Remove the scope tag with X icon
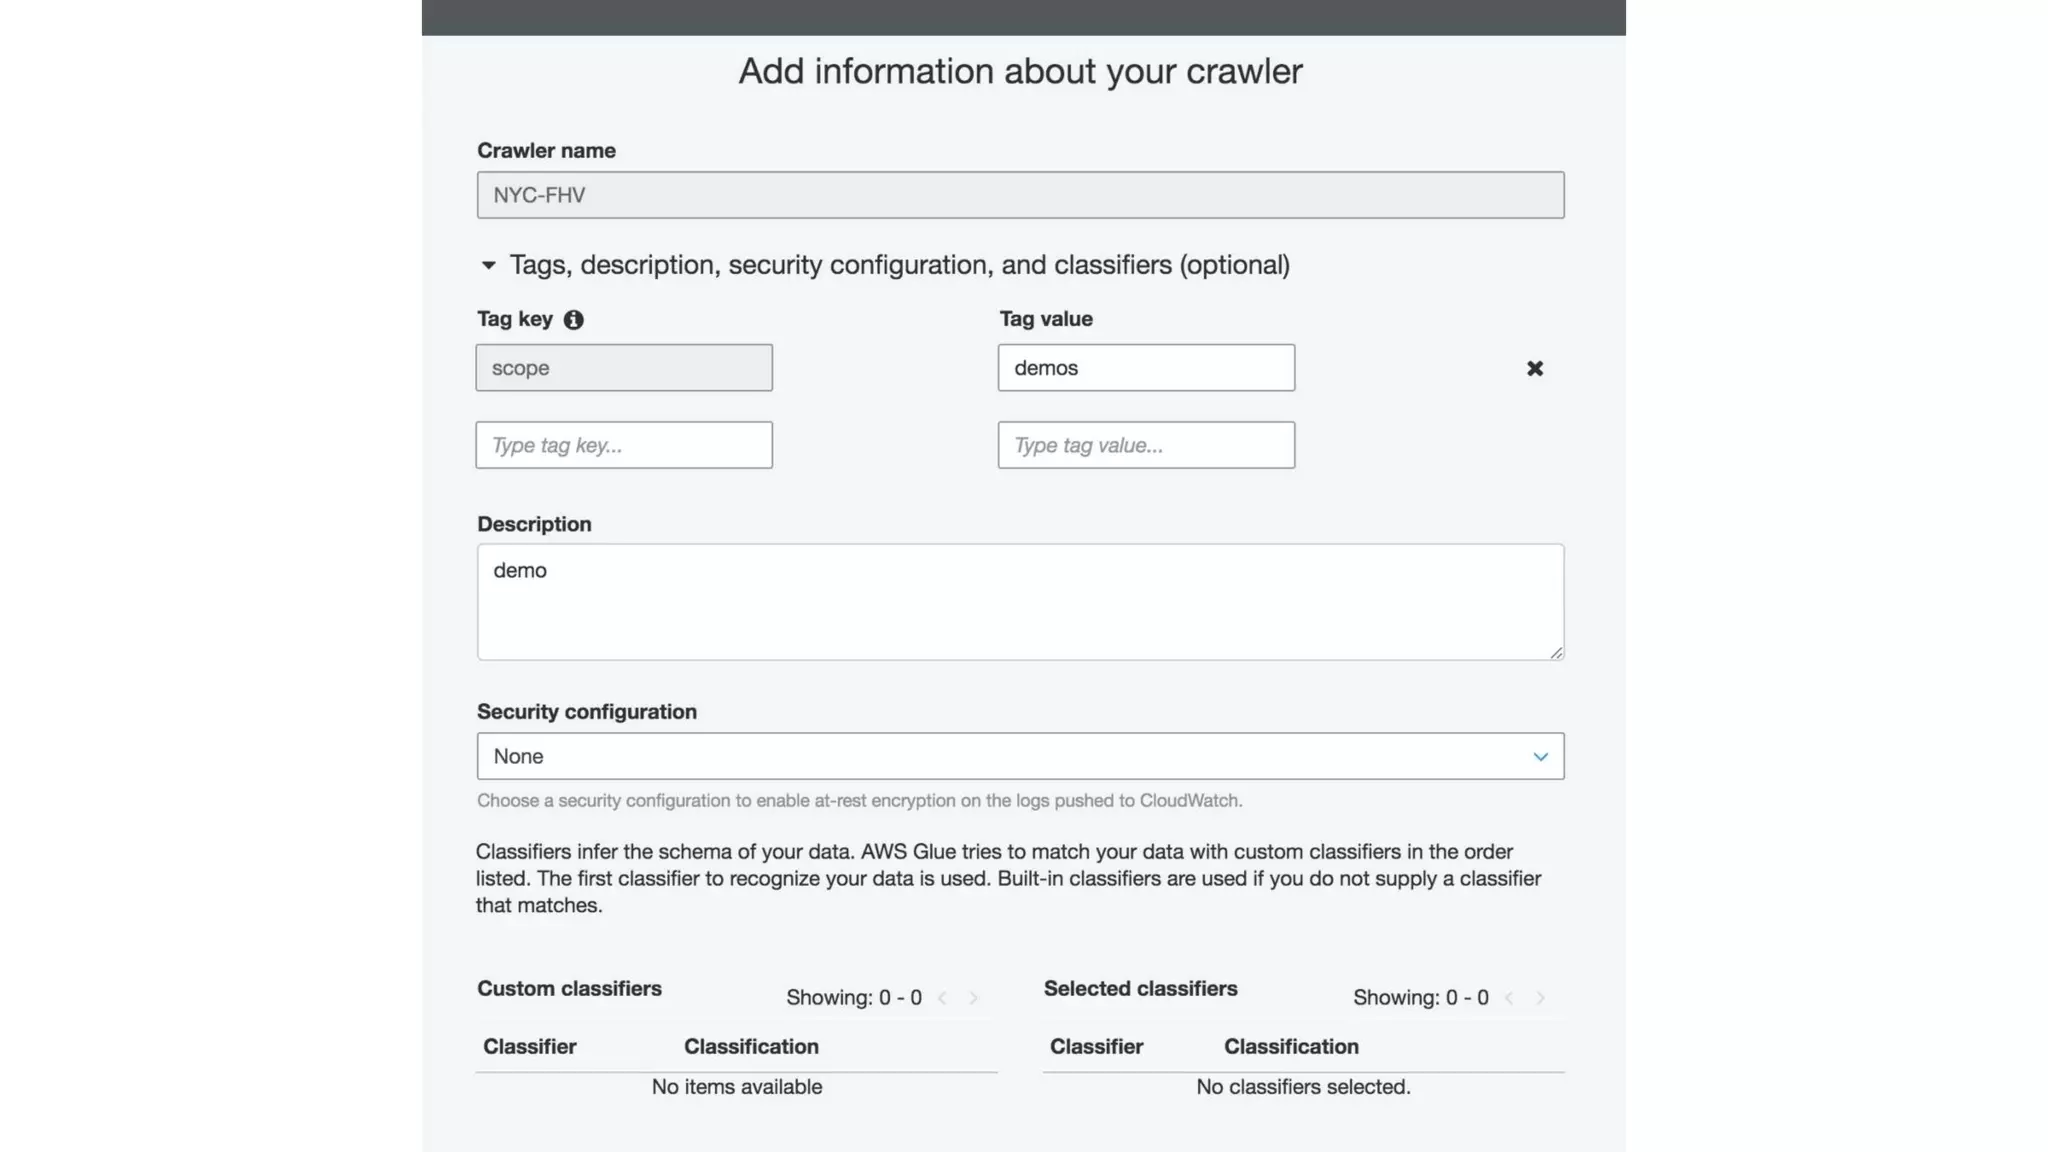 point(1535,369)
